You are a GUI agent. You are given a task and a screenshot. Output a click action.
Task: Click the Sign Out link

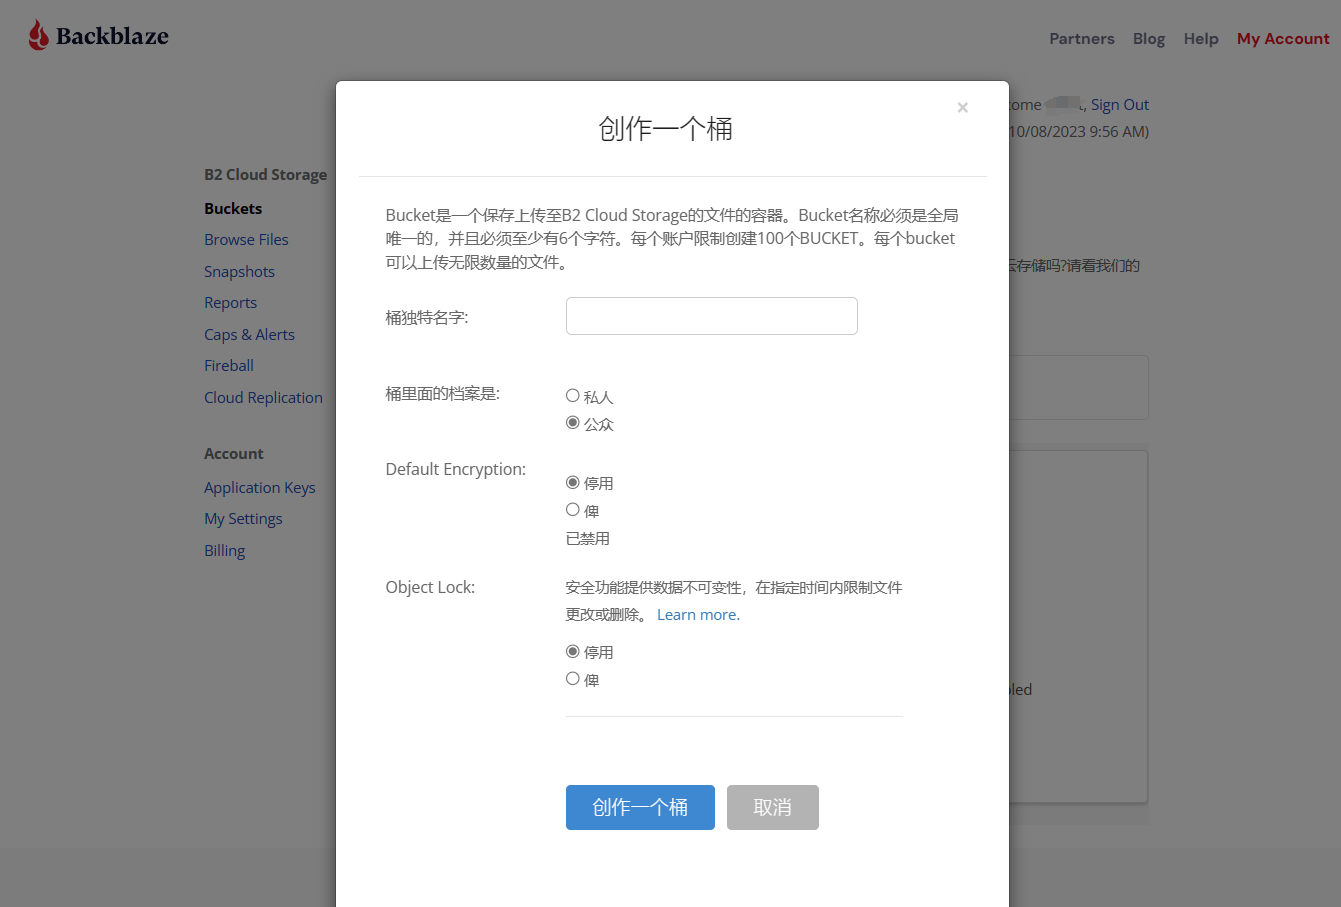(1119, 105)
